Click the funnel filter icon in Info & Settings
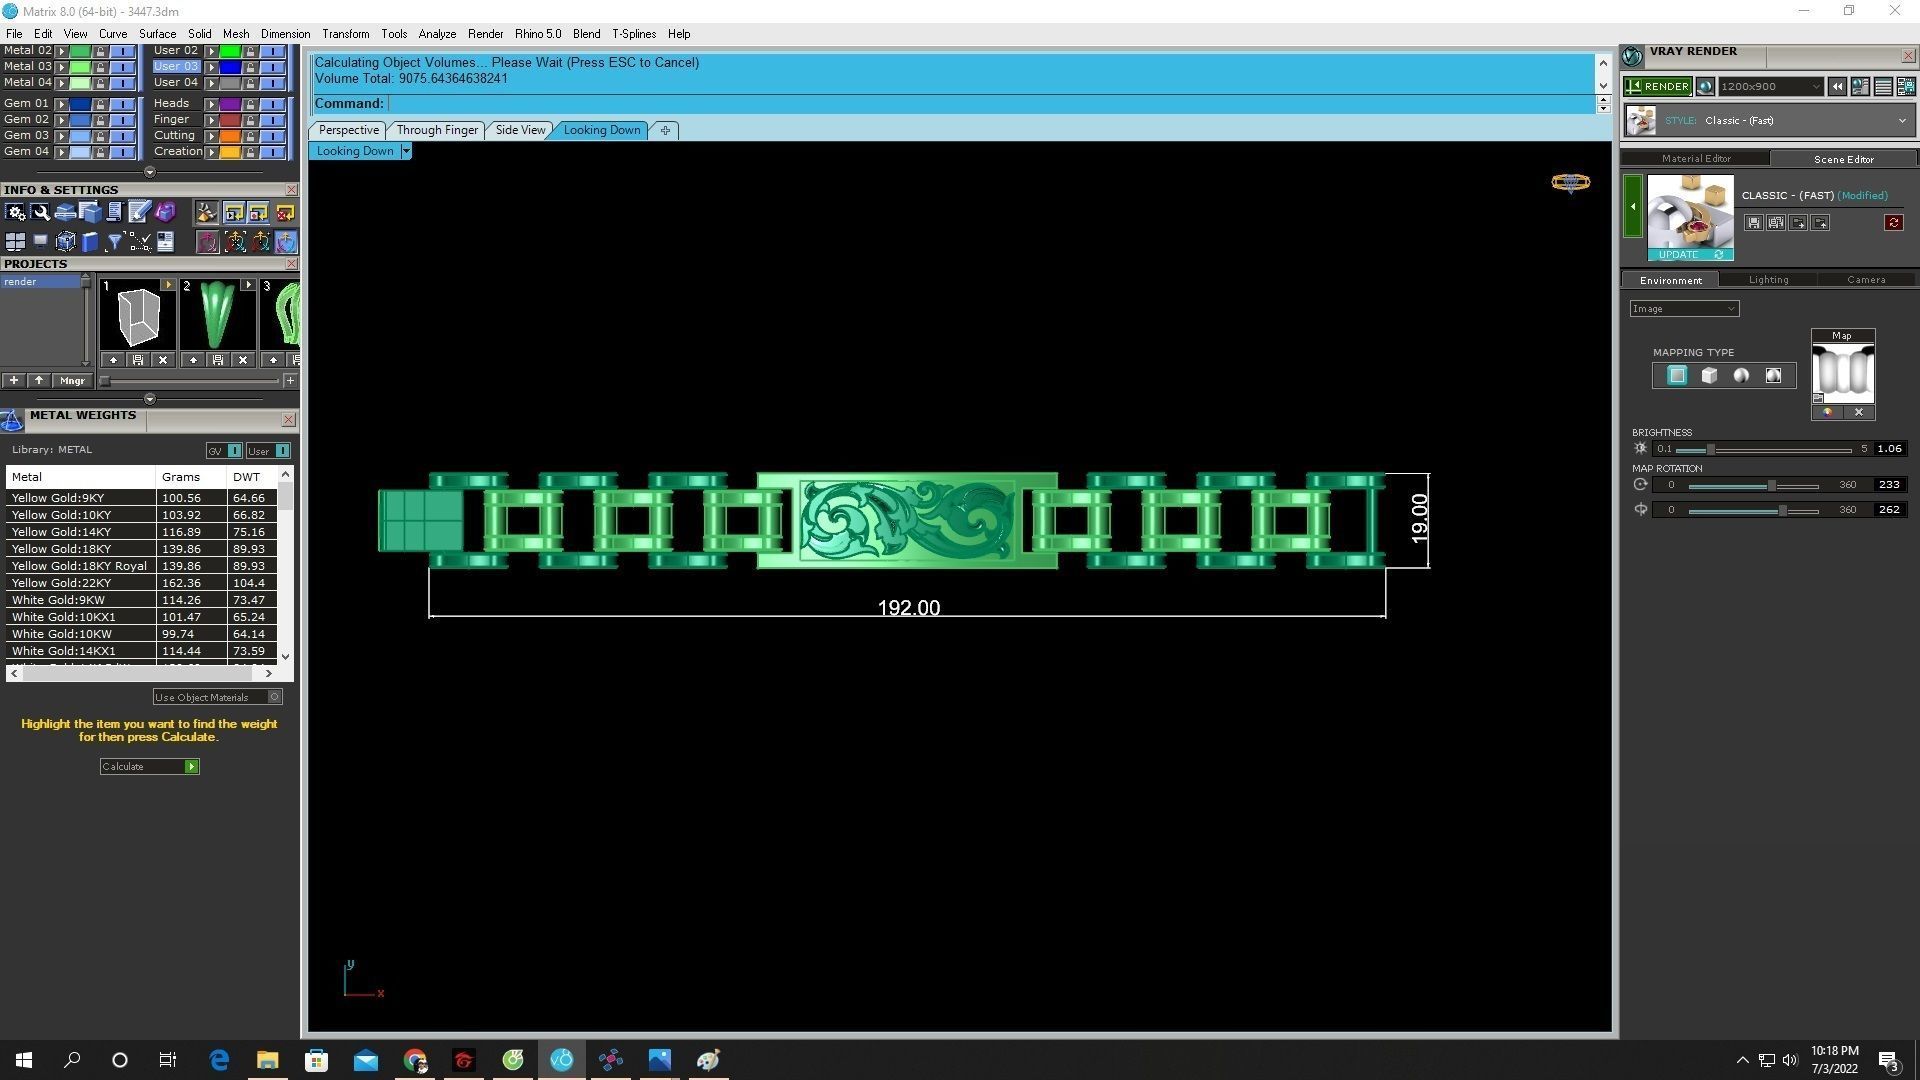The width and height of the screenshot is (1920, 1080). [114, 242]
